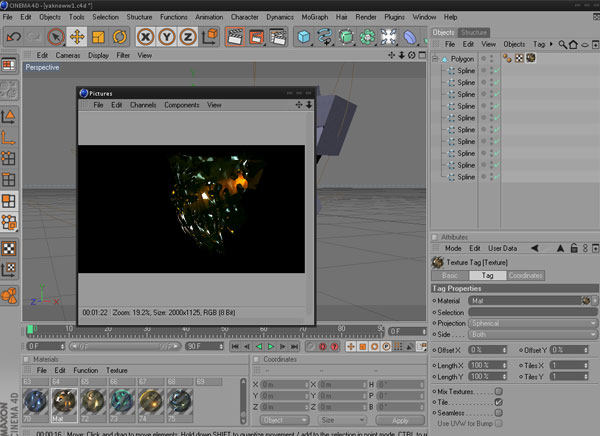Open the Render menu

(x=366, y=17)
